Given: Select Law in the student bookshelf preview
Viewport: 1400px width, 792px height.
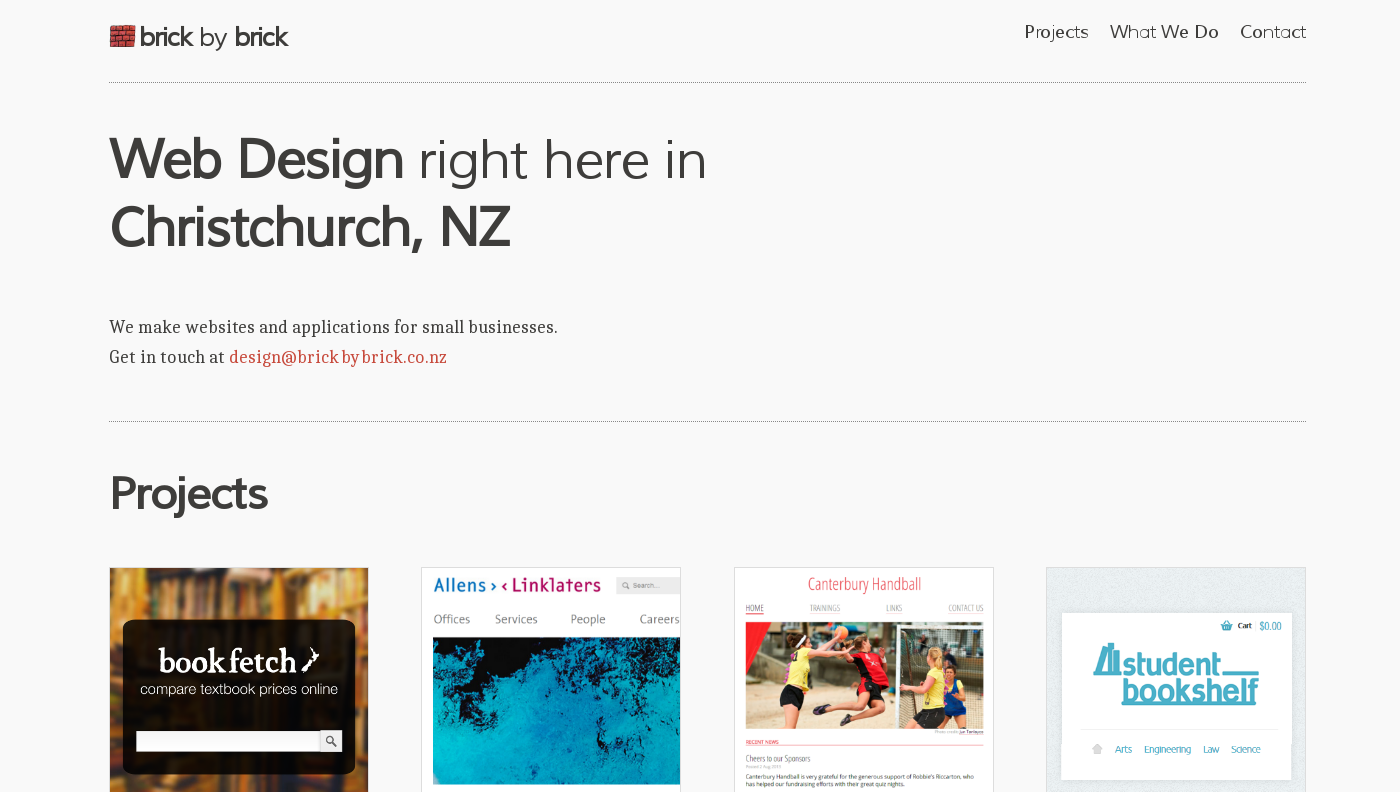Looking at the screenshot, I should [1211, 749].
